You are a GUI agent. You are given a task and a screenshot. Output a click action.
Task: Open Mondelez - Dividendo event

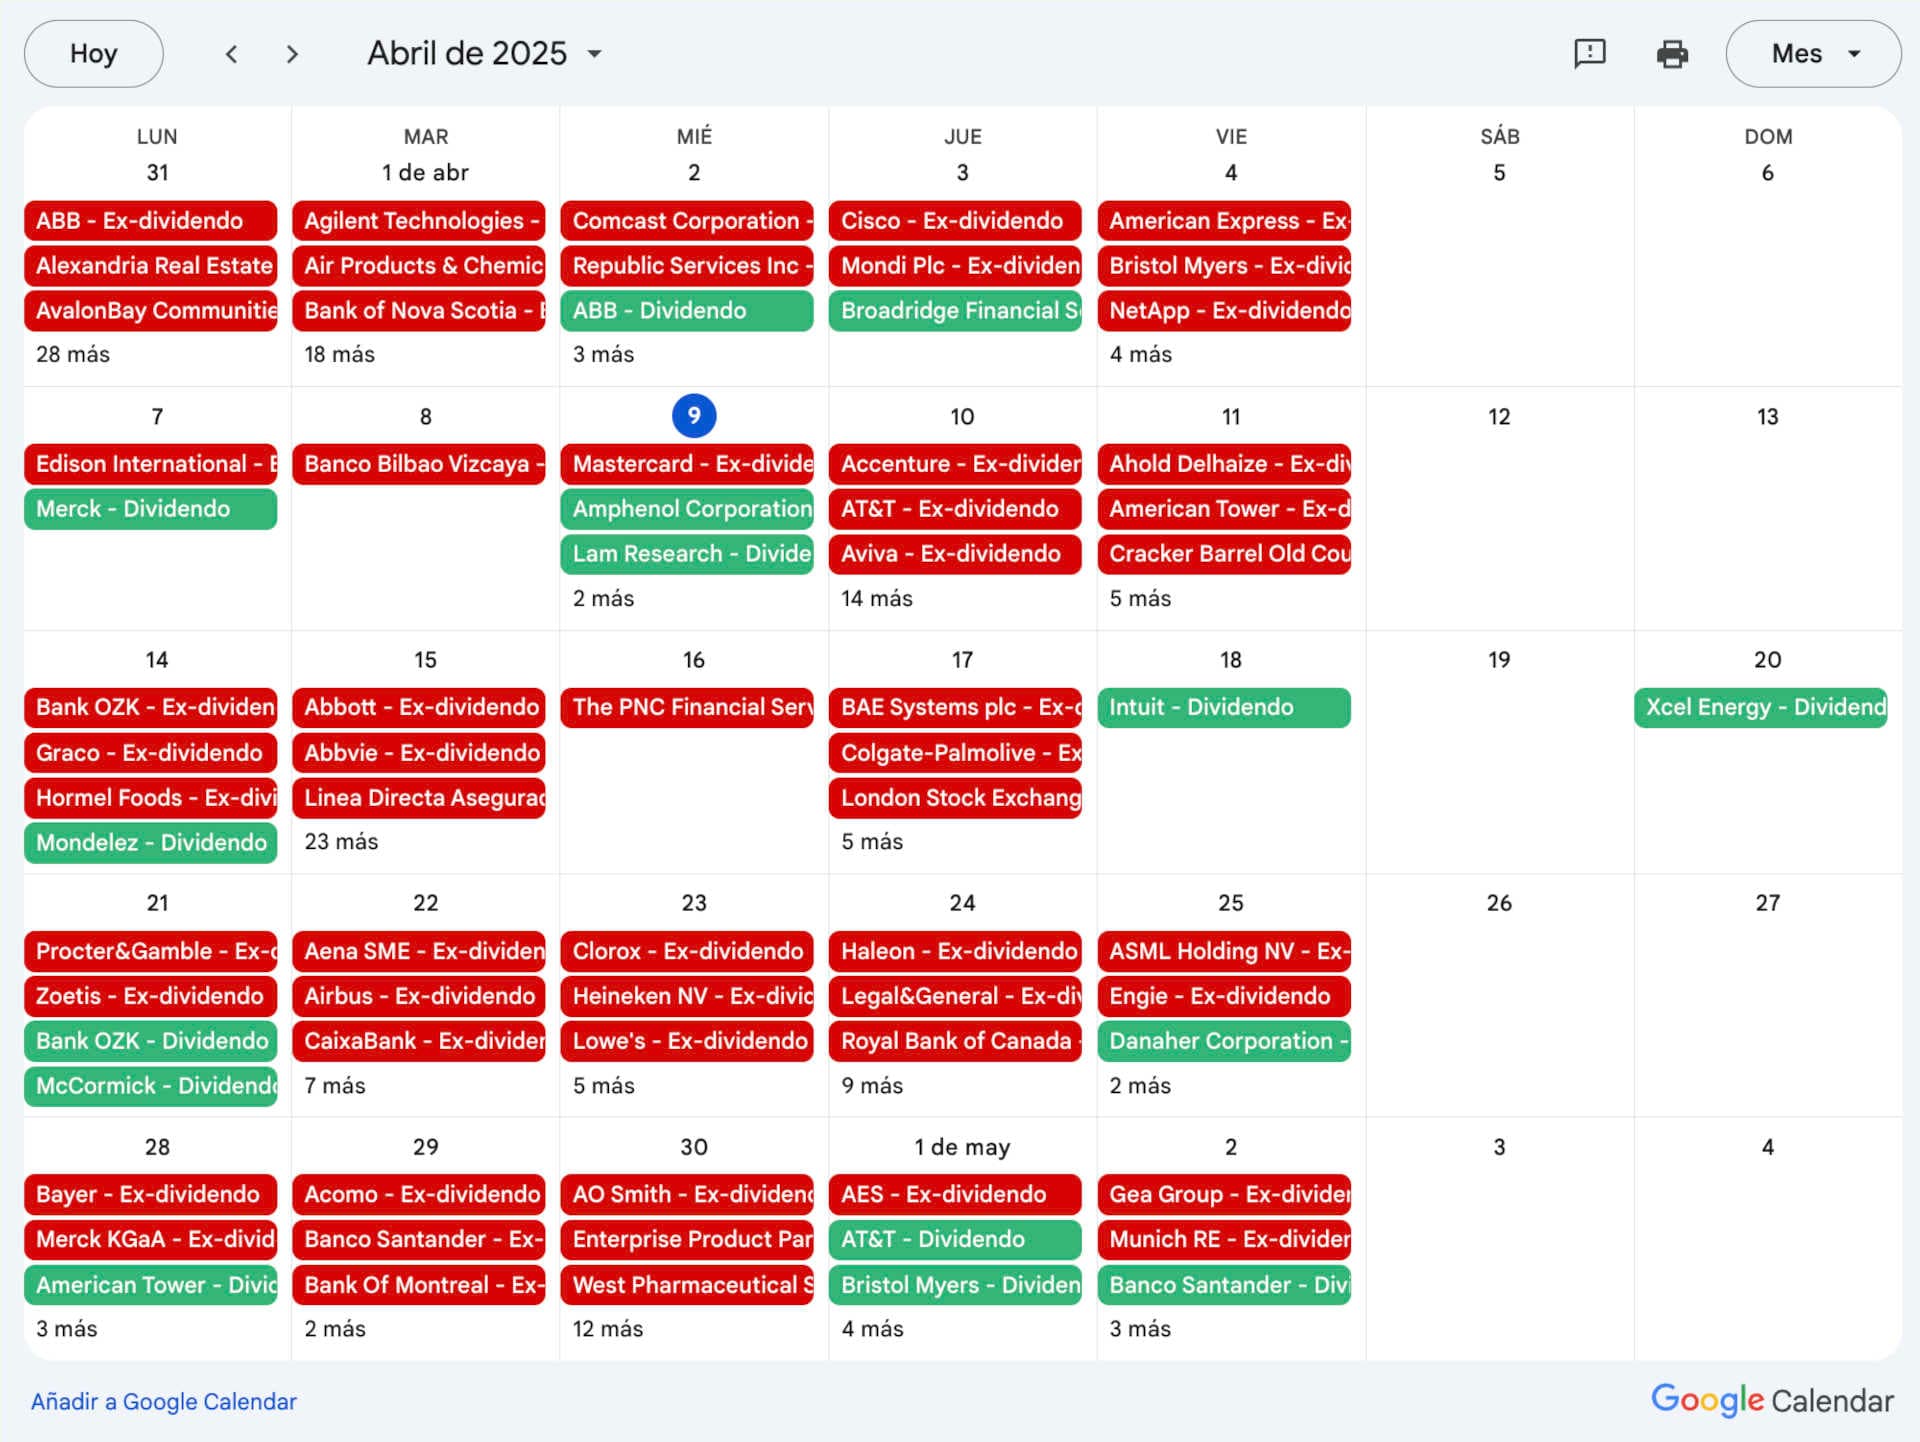[x=151, y=842]
